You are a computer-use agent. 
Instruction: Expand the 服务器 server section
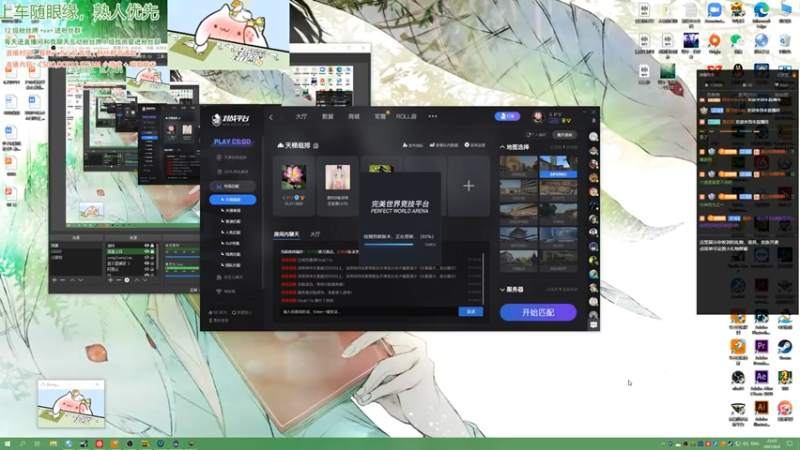pos(502,289)
